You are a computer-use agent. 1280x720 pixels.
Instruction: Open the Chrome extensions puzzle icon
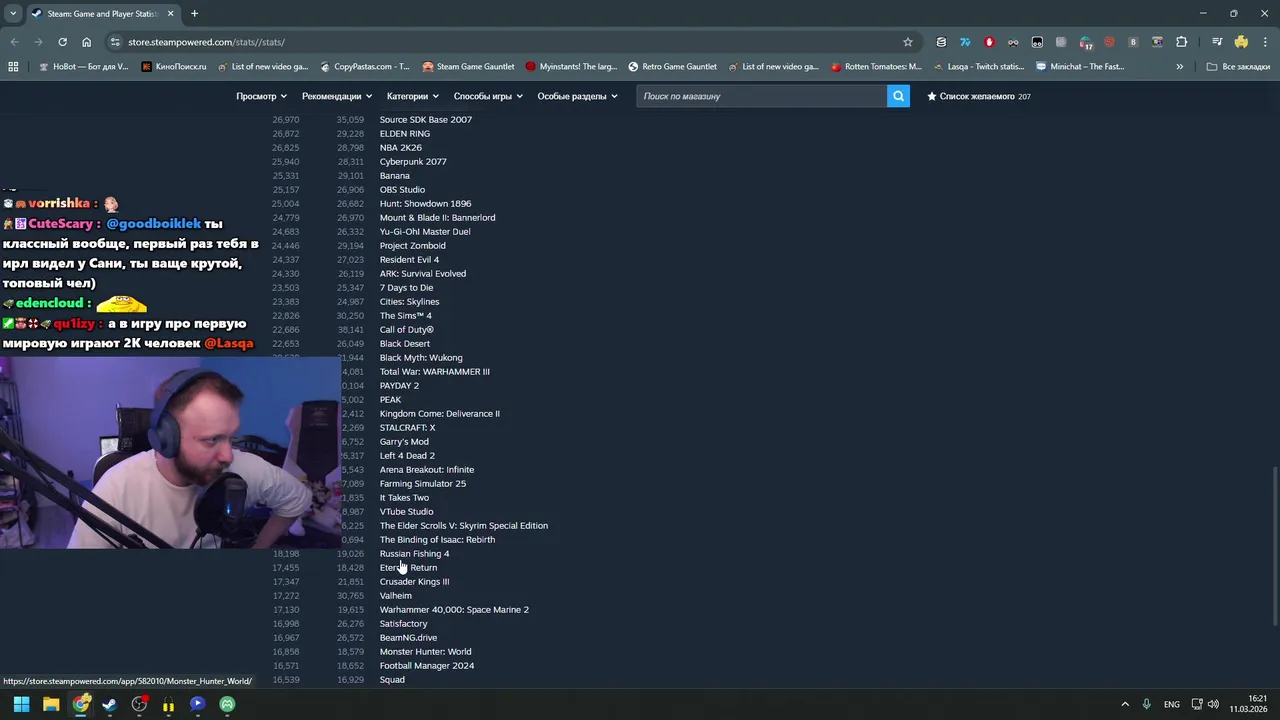[1182, 42]
